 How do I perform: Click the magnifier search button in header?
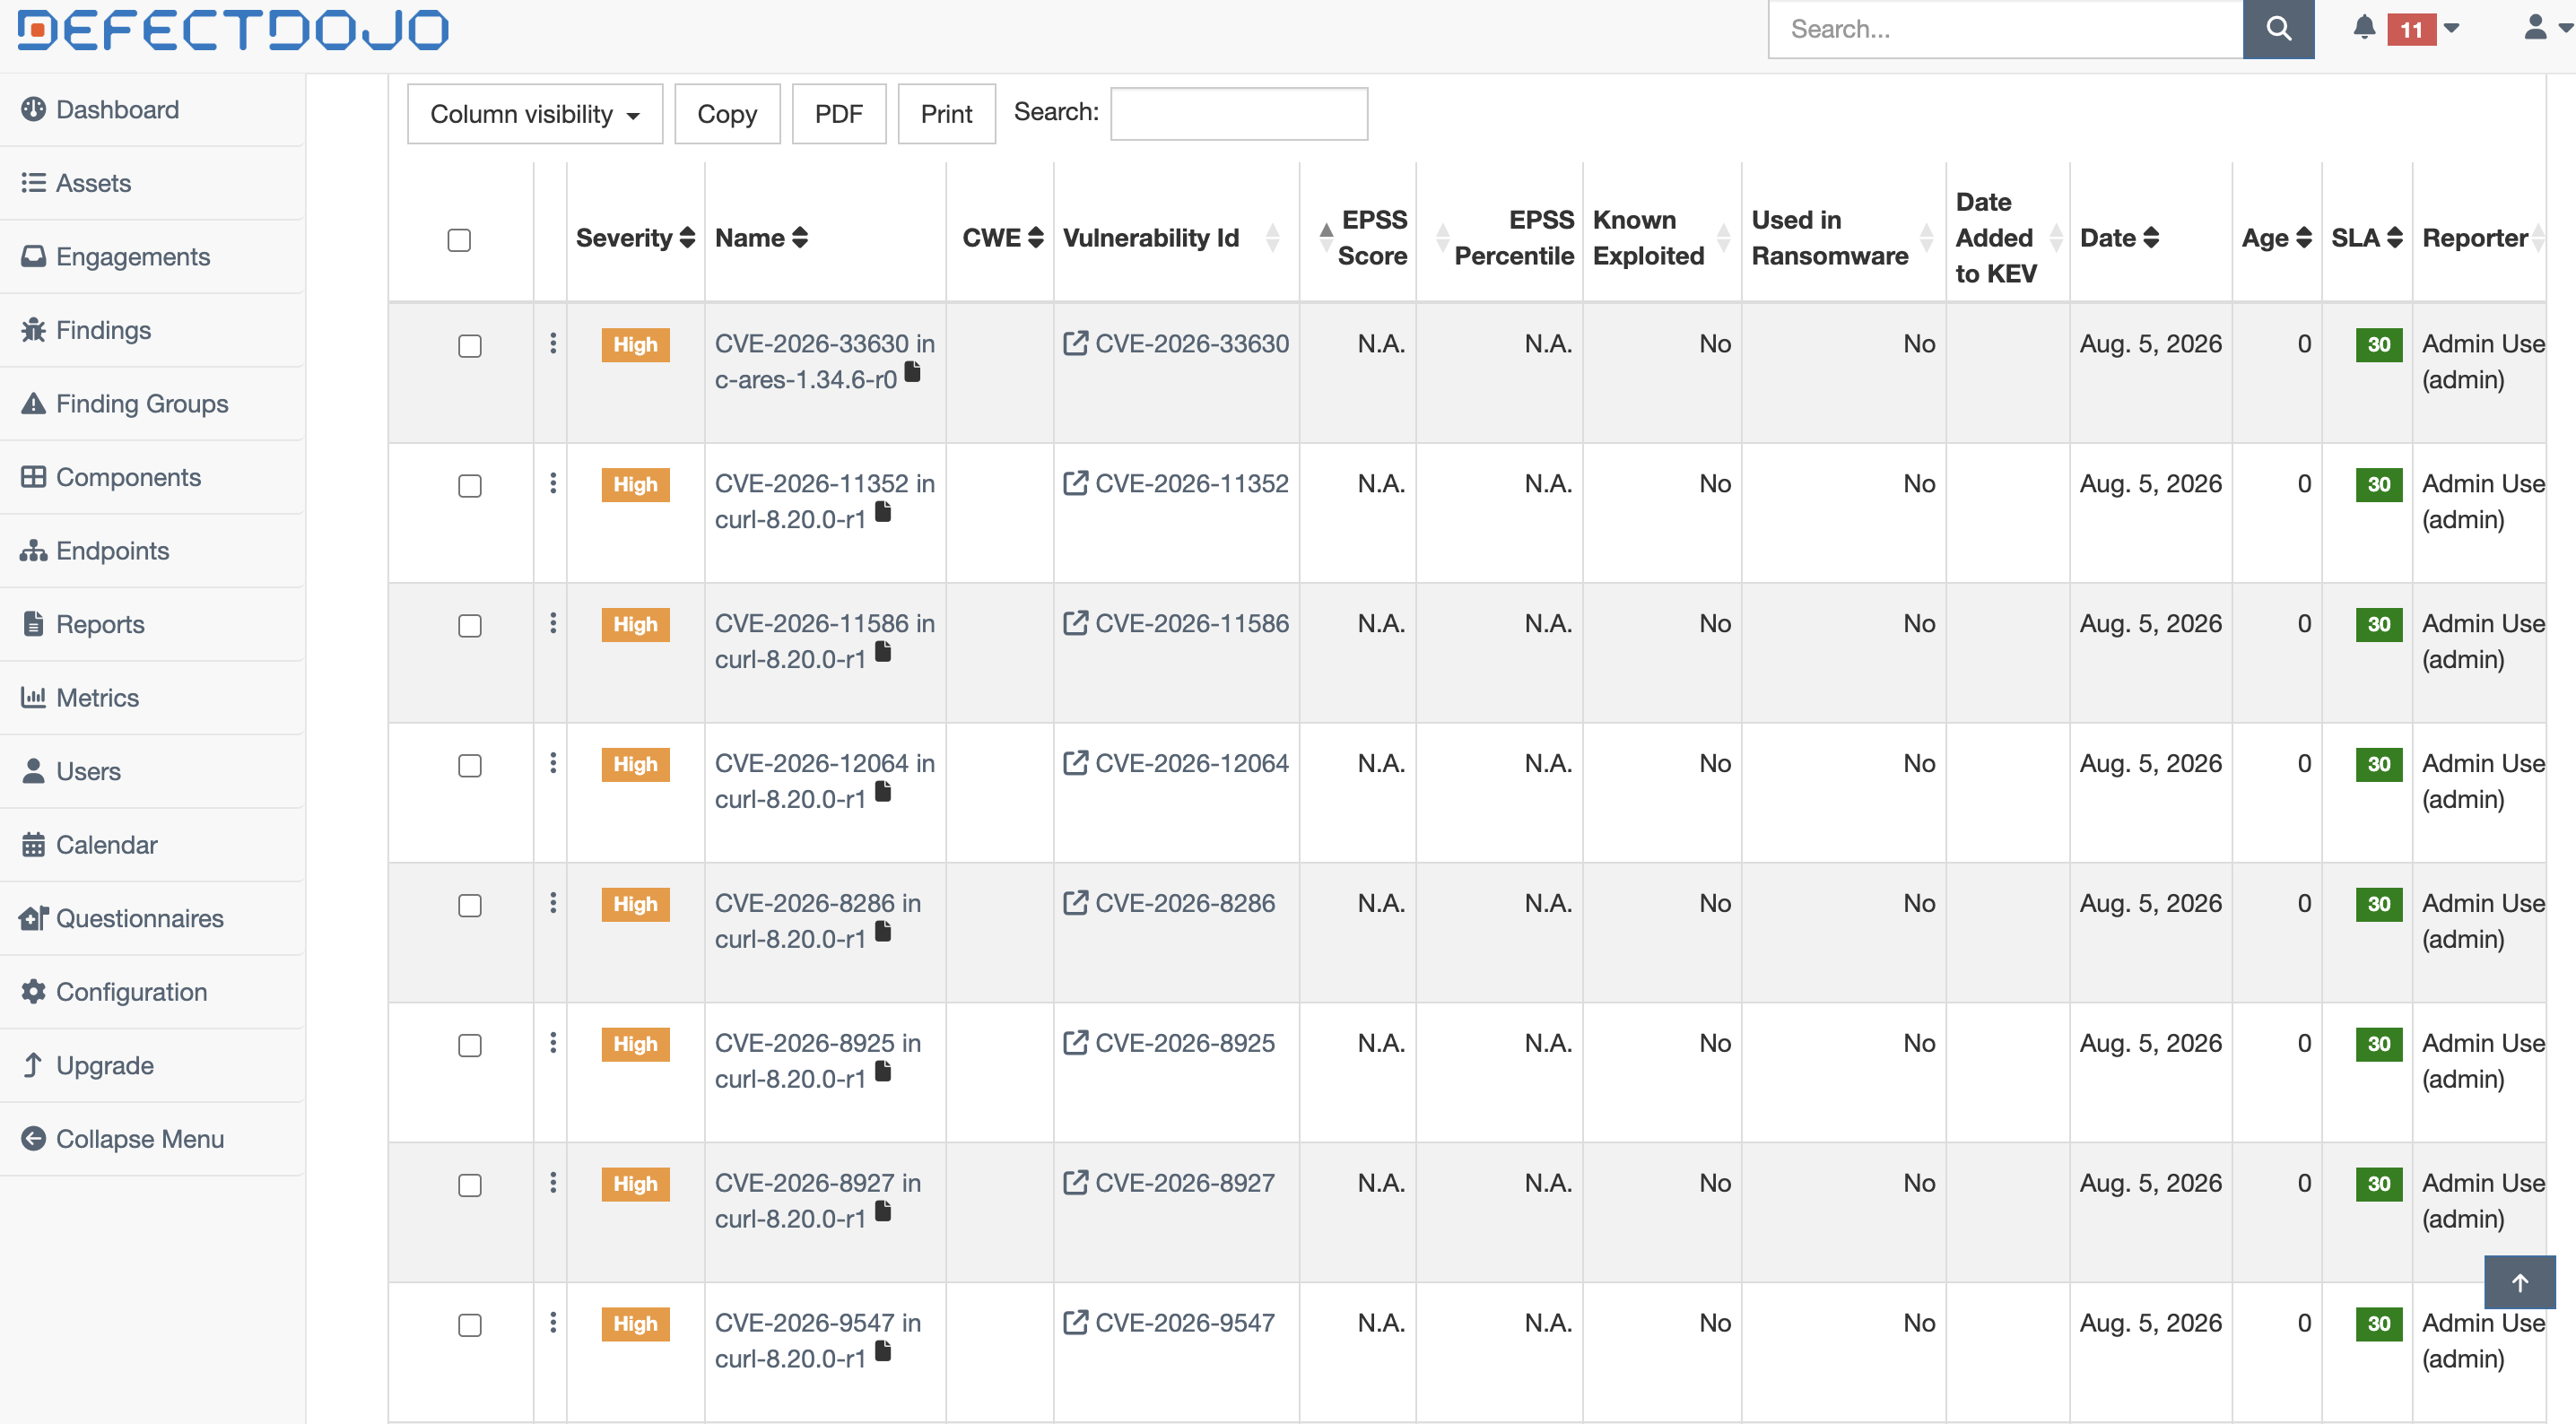click(x=2278, y=29)
